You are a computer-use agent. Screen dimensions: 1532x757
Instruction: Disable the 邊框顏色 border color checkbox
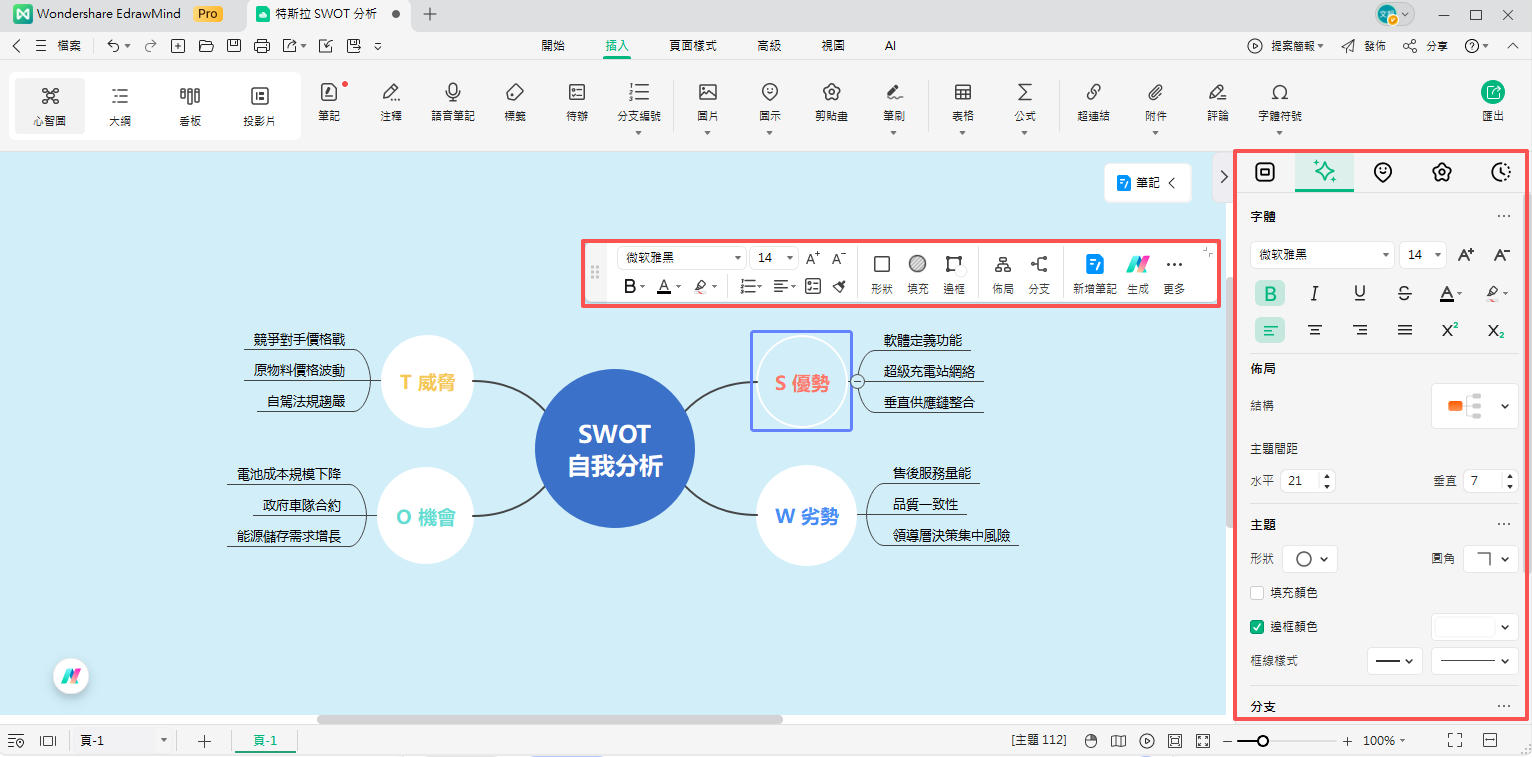1256,626
